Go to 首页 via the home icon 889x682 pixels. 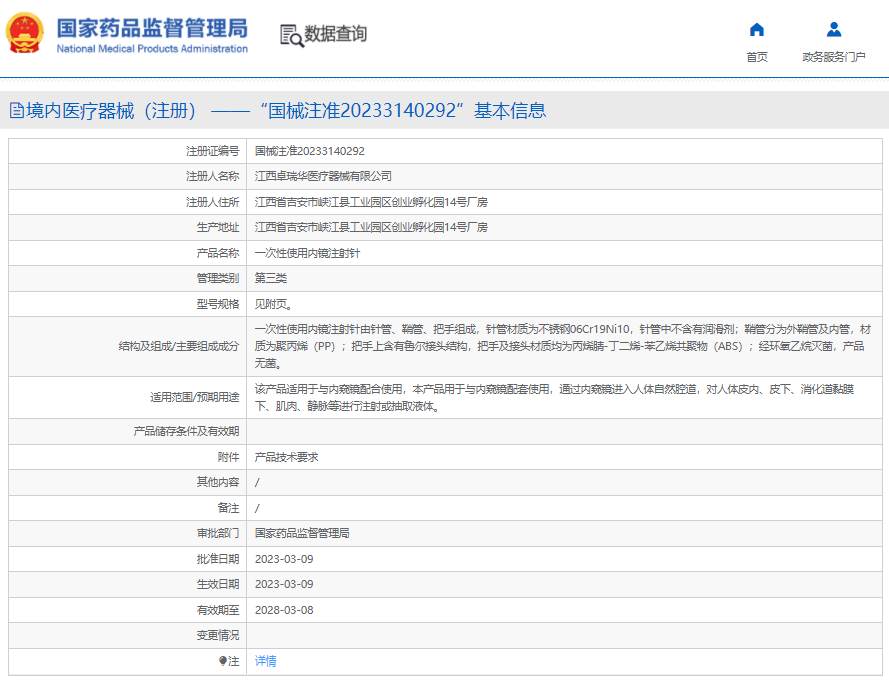coord(756,29)
